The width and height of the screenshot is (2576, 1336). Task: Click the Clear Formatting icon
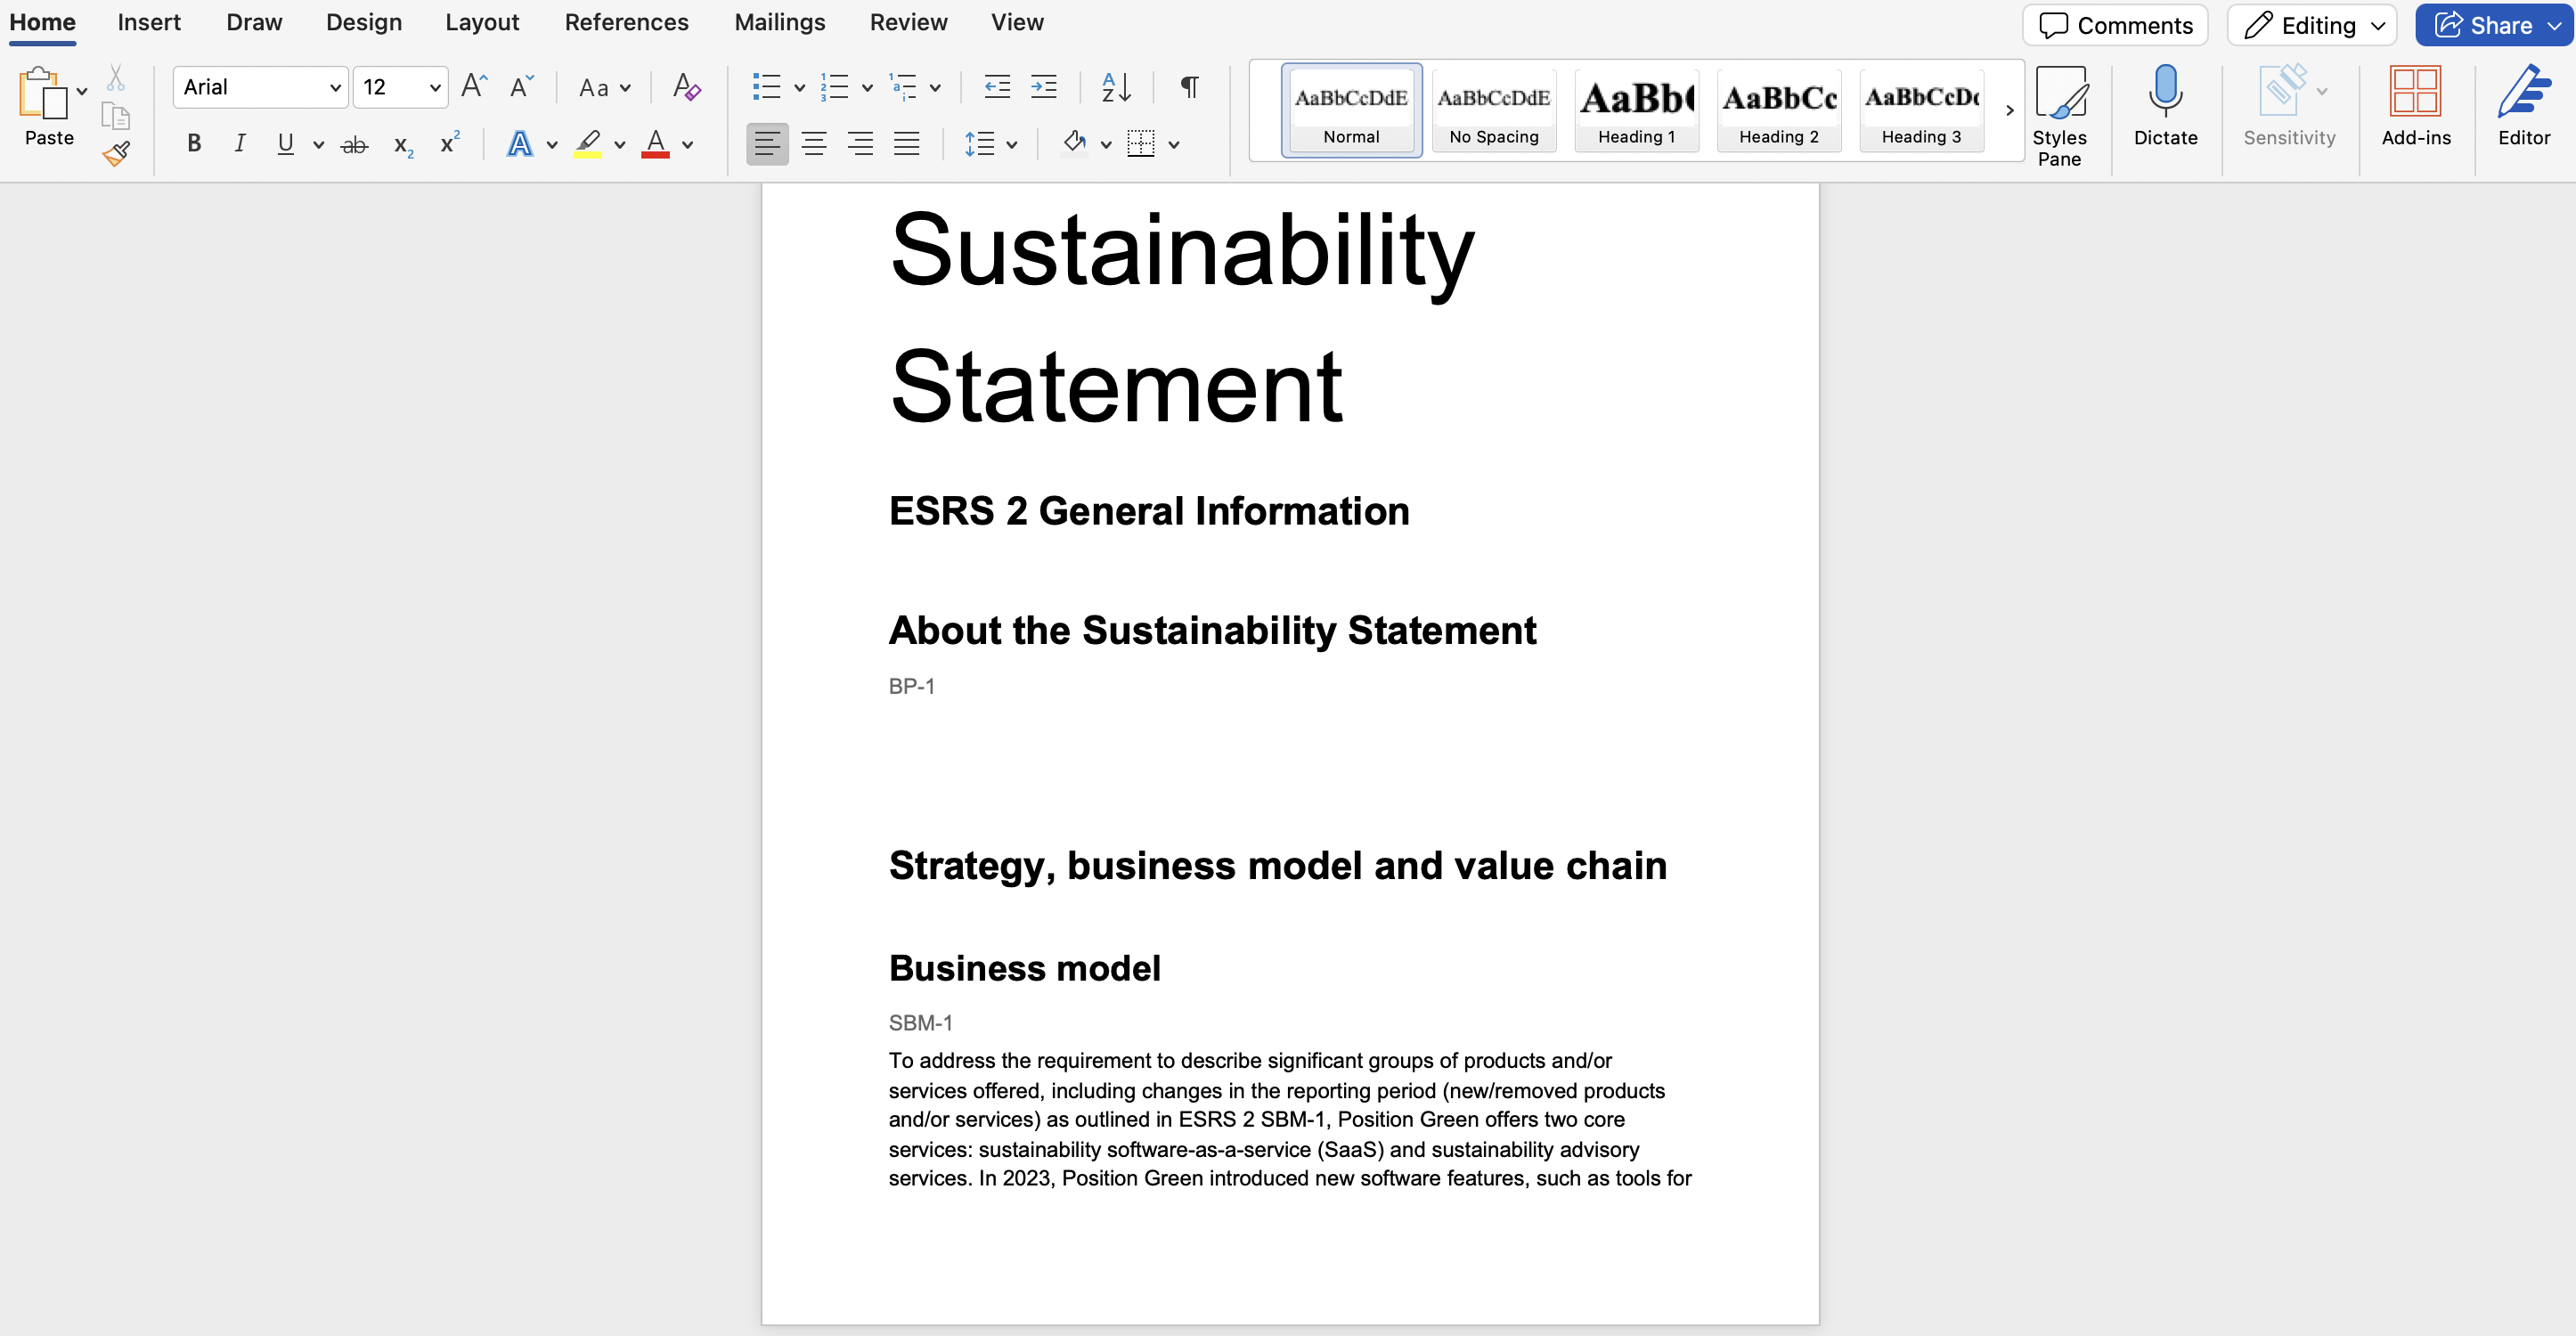point(686,87)
